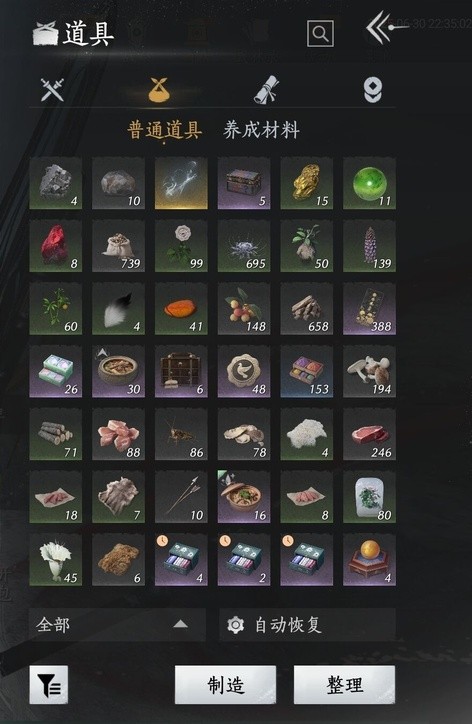This screenshot has width=472, height=724.
Task: Select the glowing lightning item with gold border
Action: point(181,183)
